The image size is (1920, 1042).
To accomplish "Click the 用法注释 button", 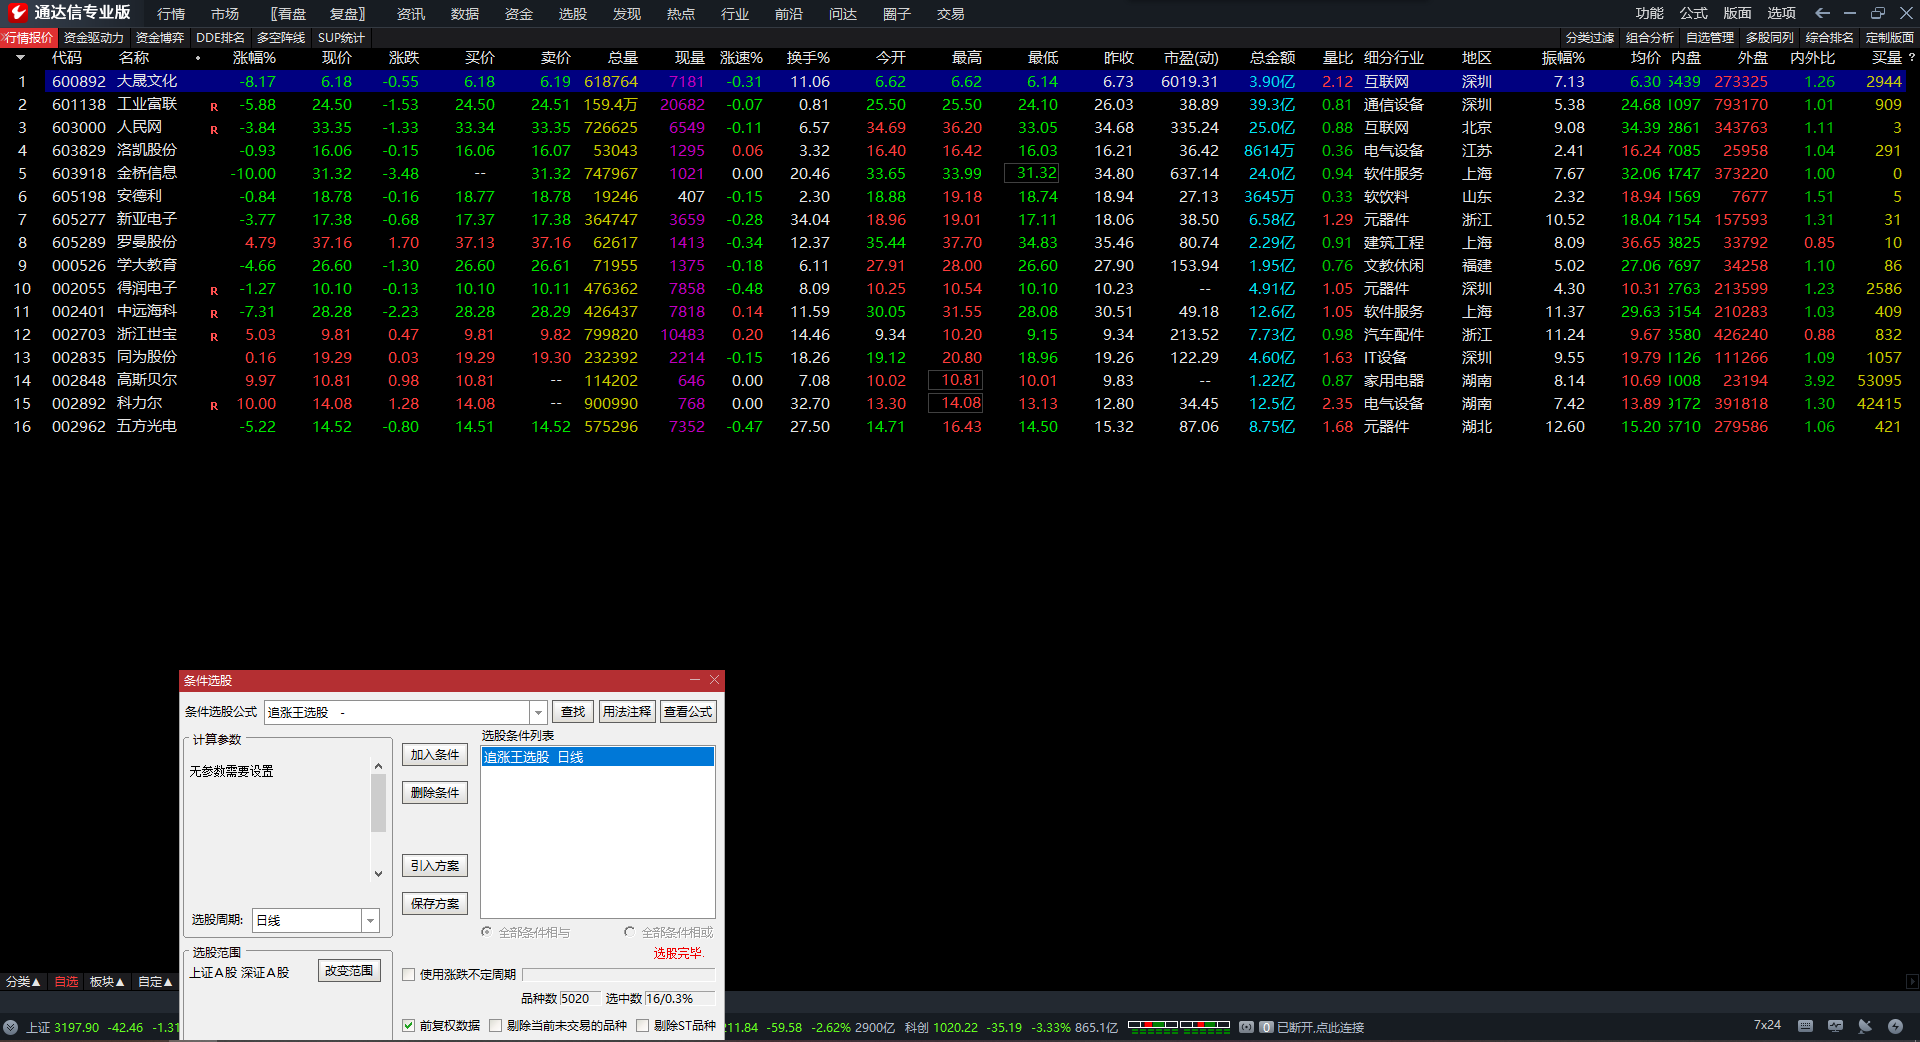I will (x=627, y=712).
